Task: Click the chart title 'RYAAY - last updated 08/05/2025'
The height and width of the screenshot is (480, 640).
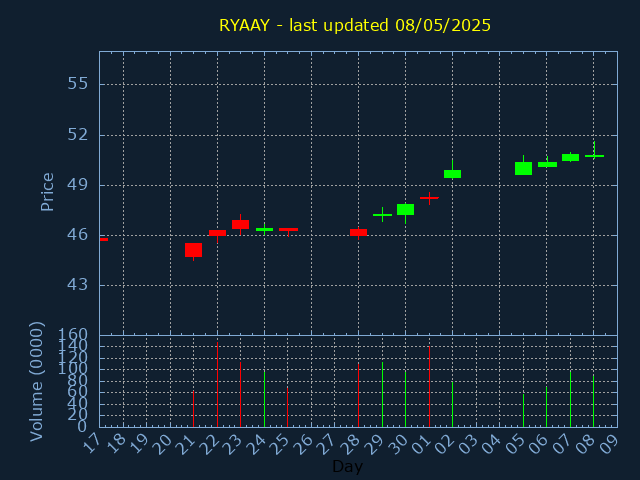Action: pyautogui.click(x=355, y=25)
